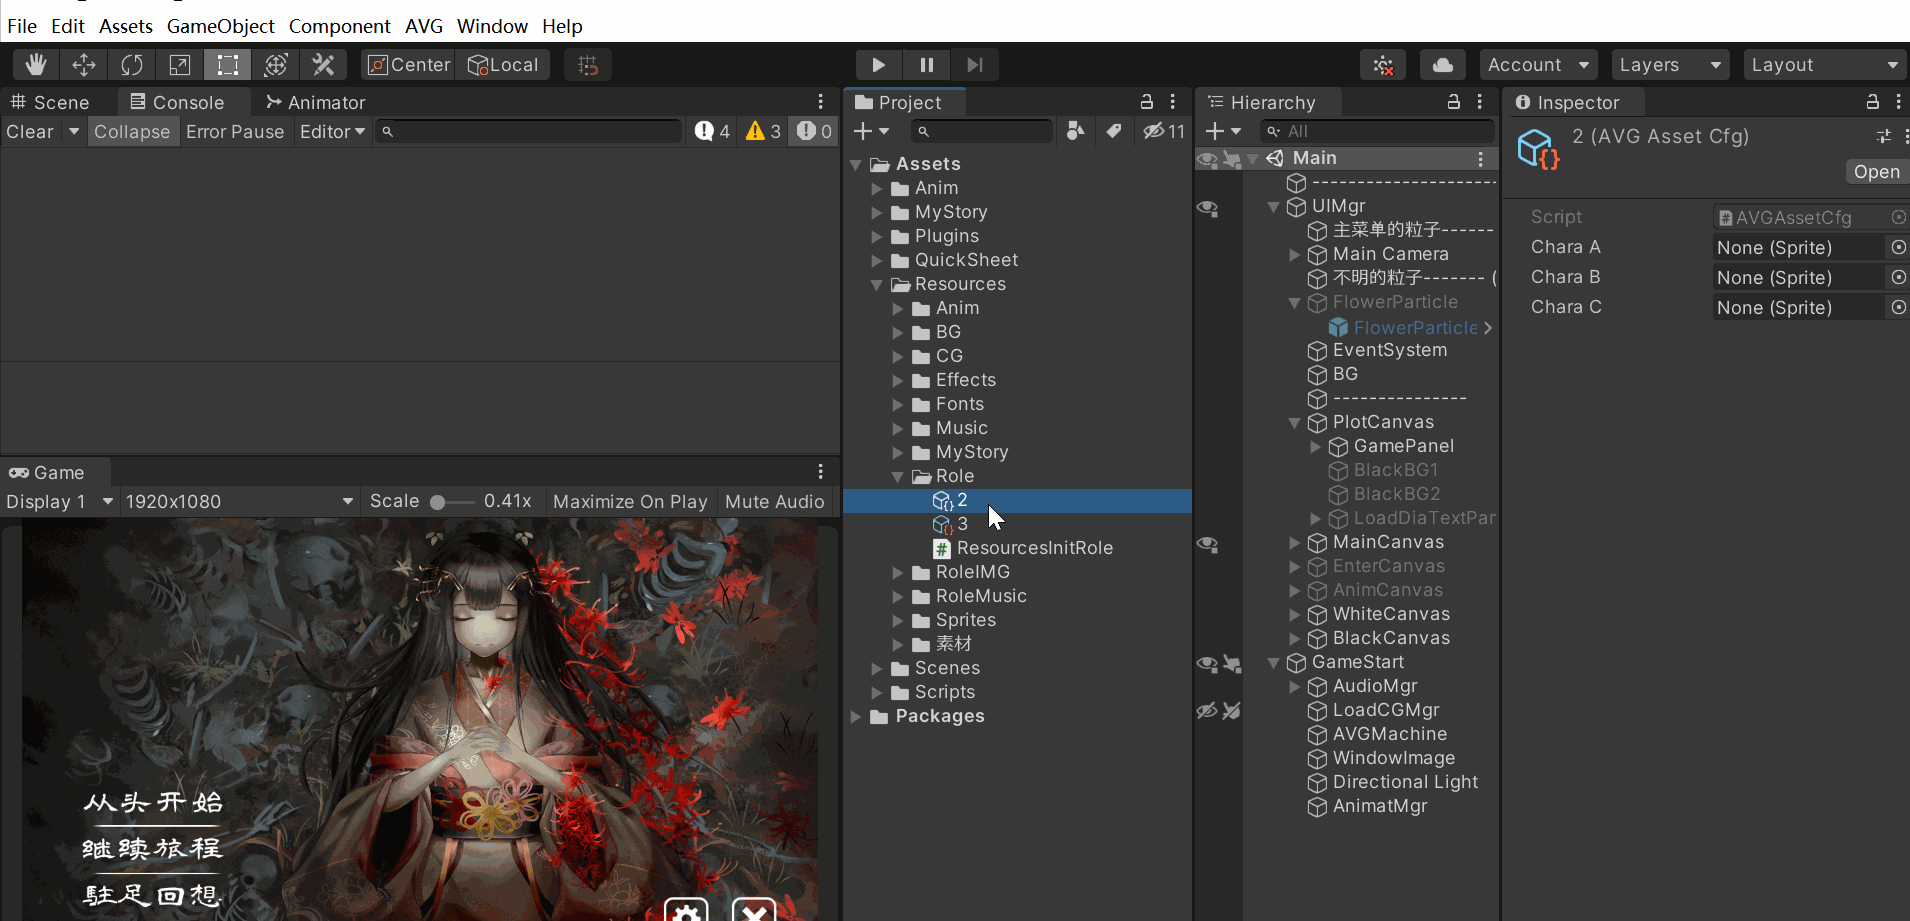Click Chara A object picker

point(1898,247)
